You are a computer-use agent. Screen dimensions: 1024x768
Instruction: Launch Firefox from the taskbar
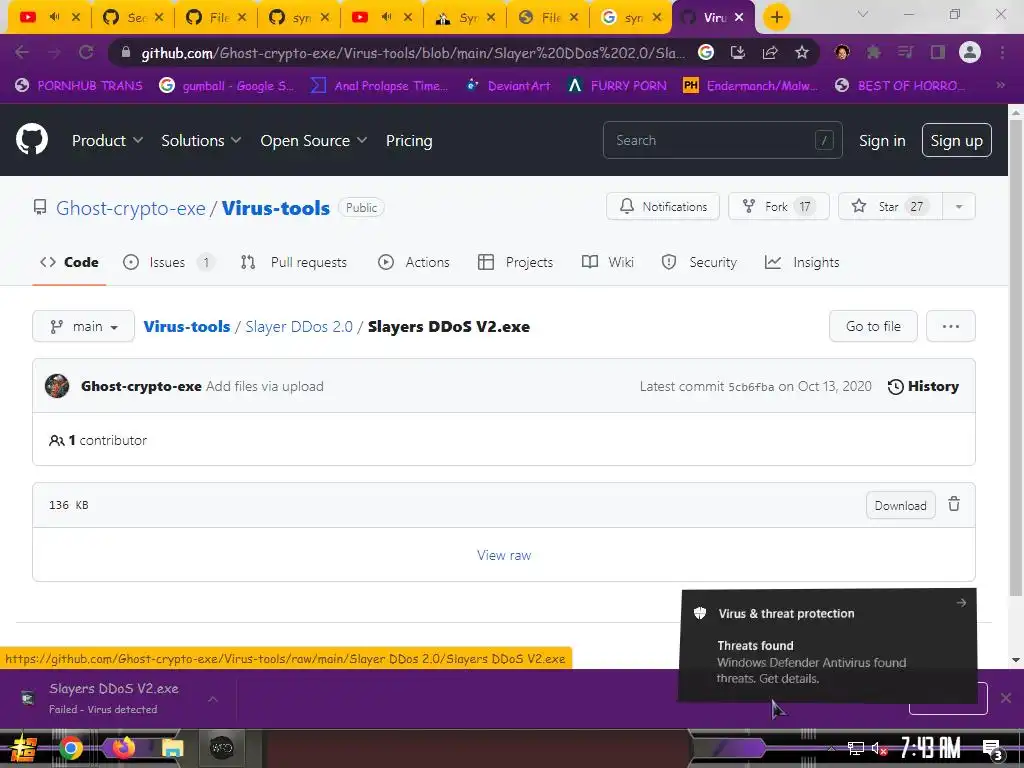123,748
